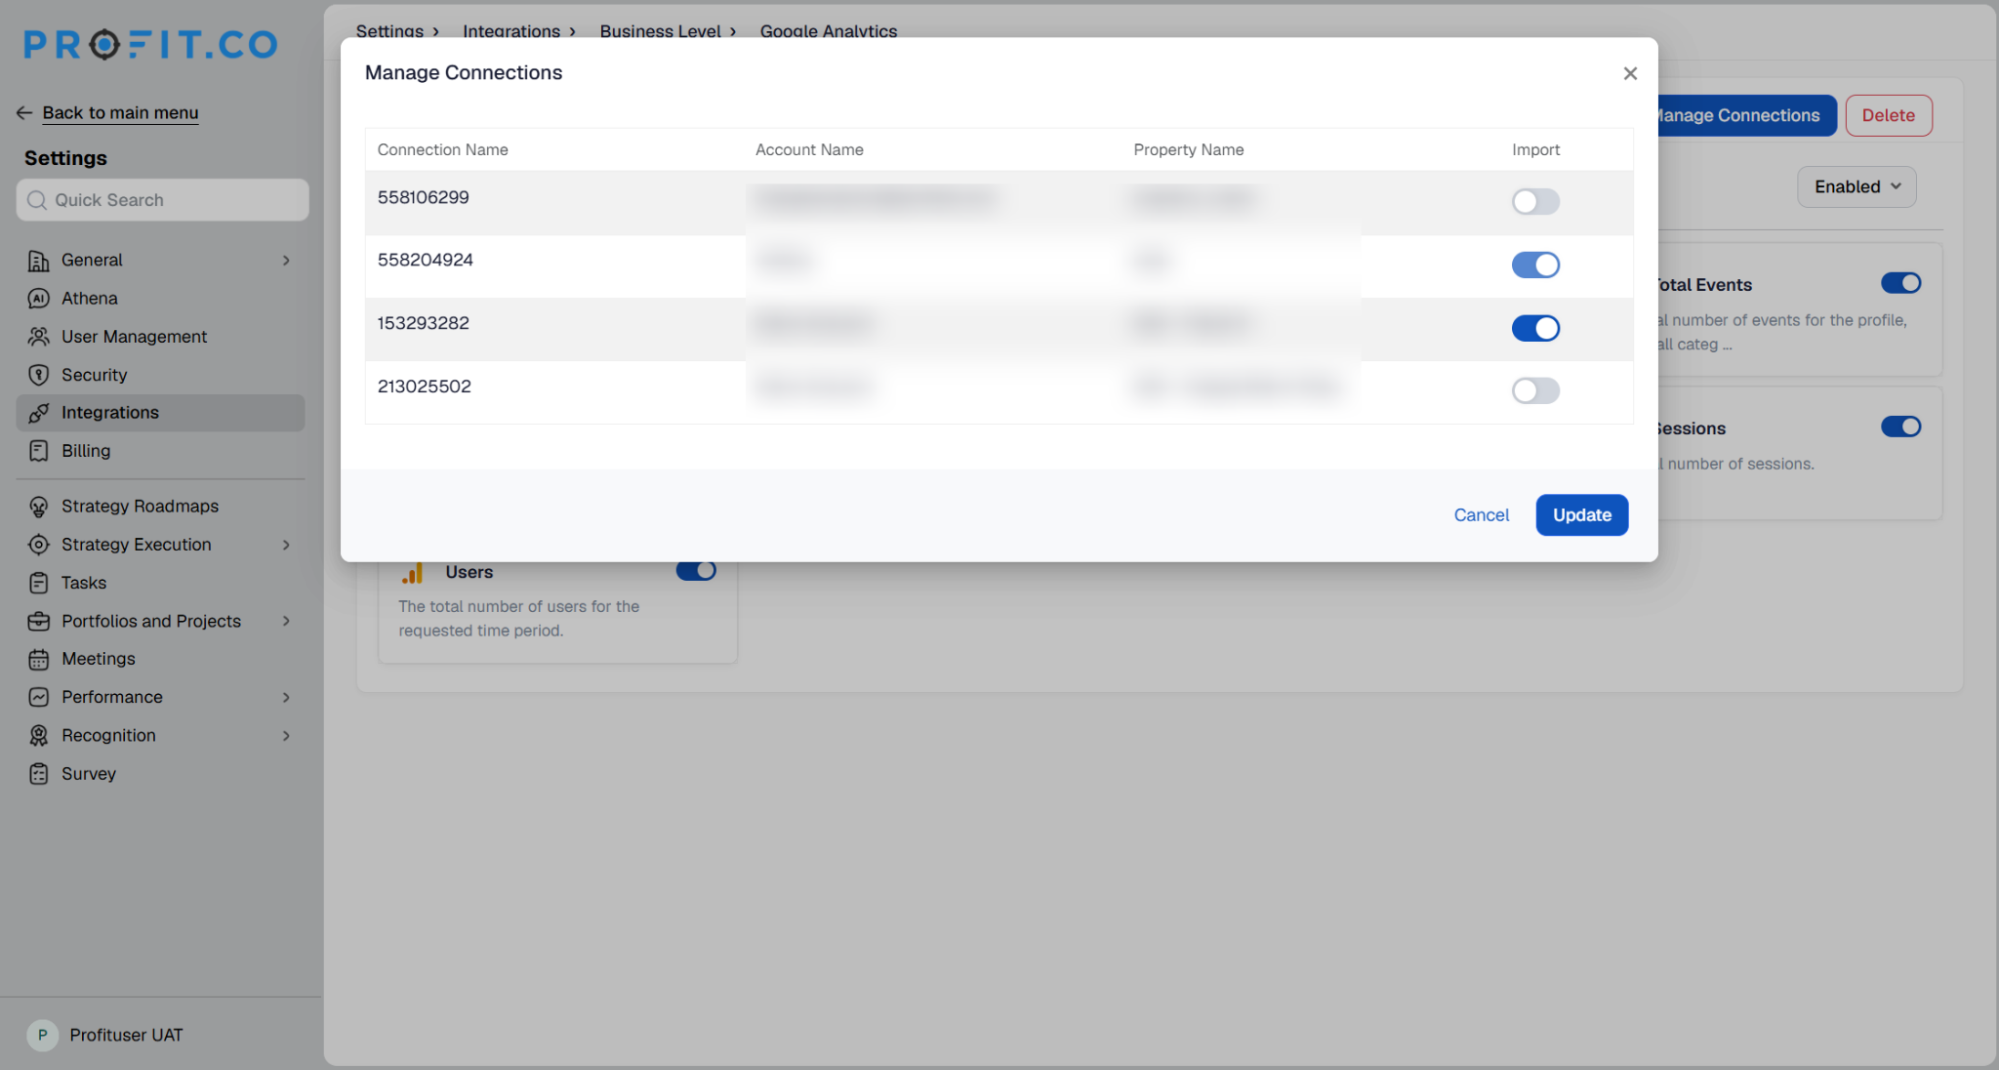Toggle the Users metric switch

(x=696, y=571)
